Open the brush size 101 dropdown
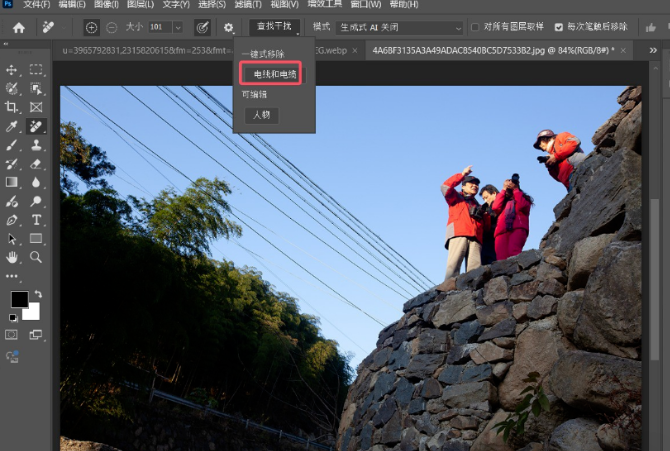 point(177,27)
